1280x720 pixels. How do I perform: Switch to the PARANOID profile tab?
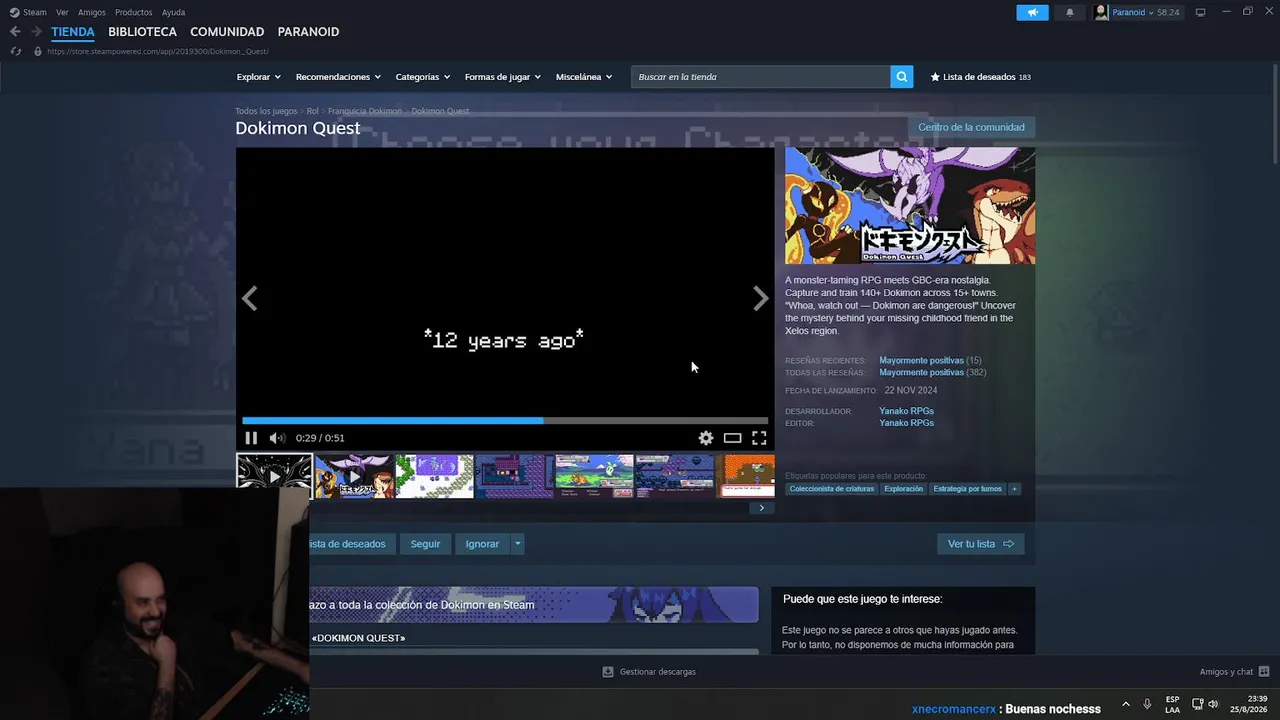(308, 32)
